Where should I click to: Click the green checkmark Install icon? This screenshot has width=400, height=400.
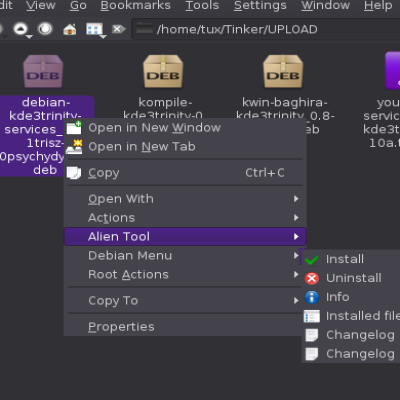[x=312, y=259]
